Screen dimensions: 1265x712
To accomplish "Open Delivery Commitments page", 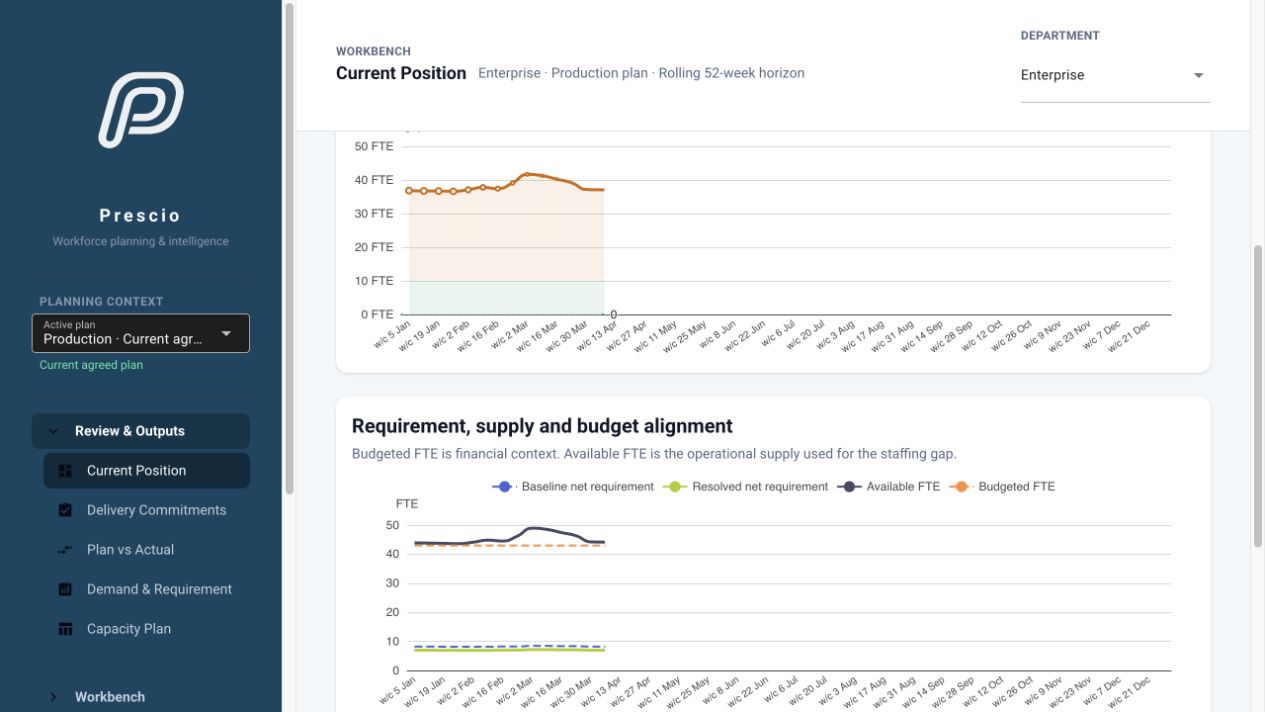I will [x=147, y=510].
